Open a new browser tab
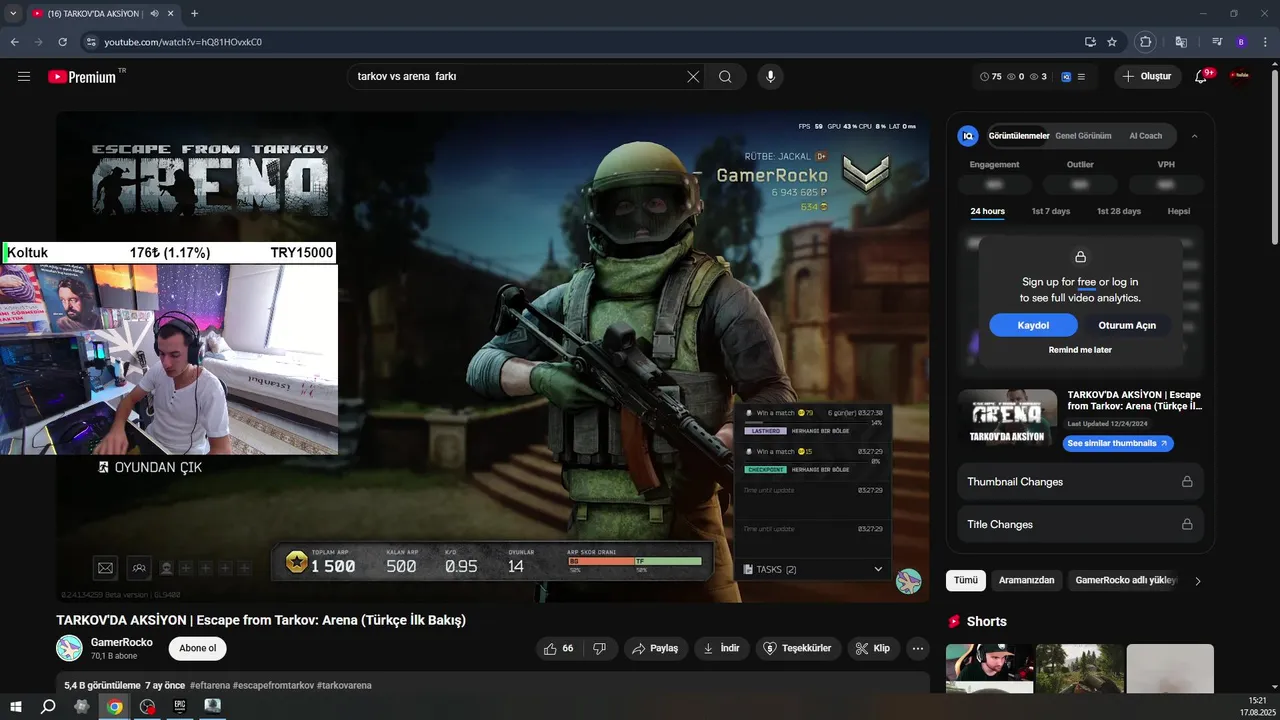The height and width of the screenshot is (720, 1280). pos(194,13)
